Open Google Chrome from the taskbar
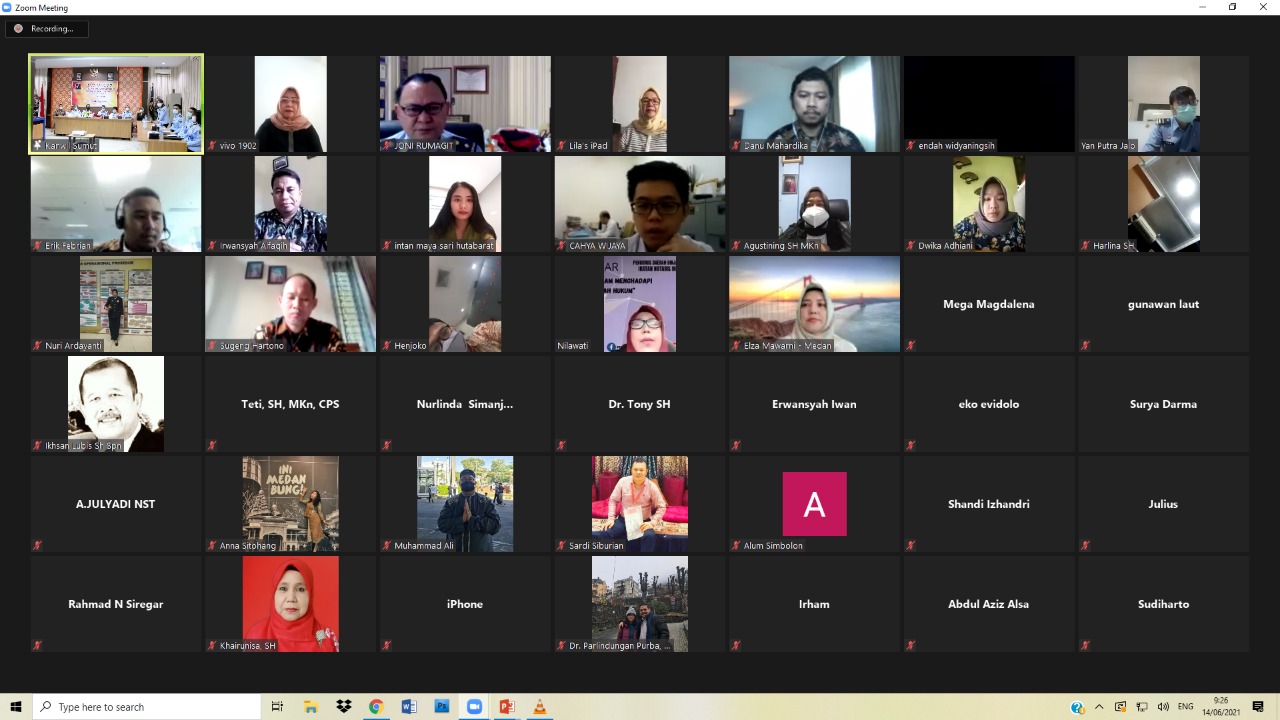The width and height of the screenshot is (1280, 720). pyautogui.click(x=376, y=707)
